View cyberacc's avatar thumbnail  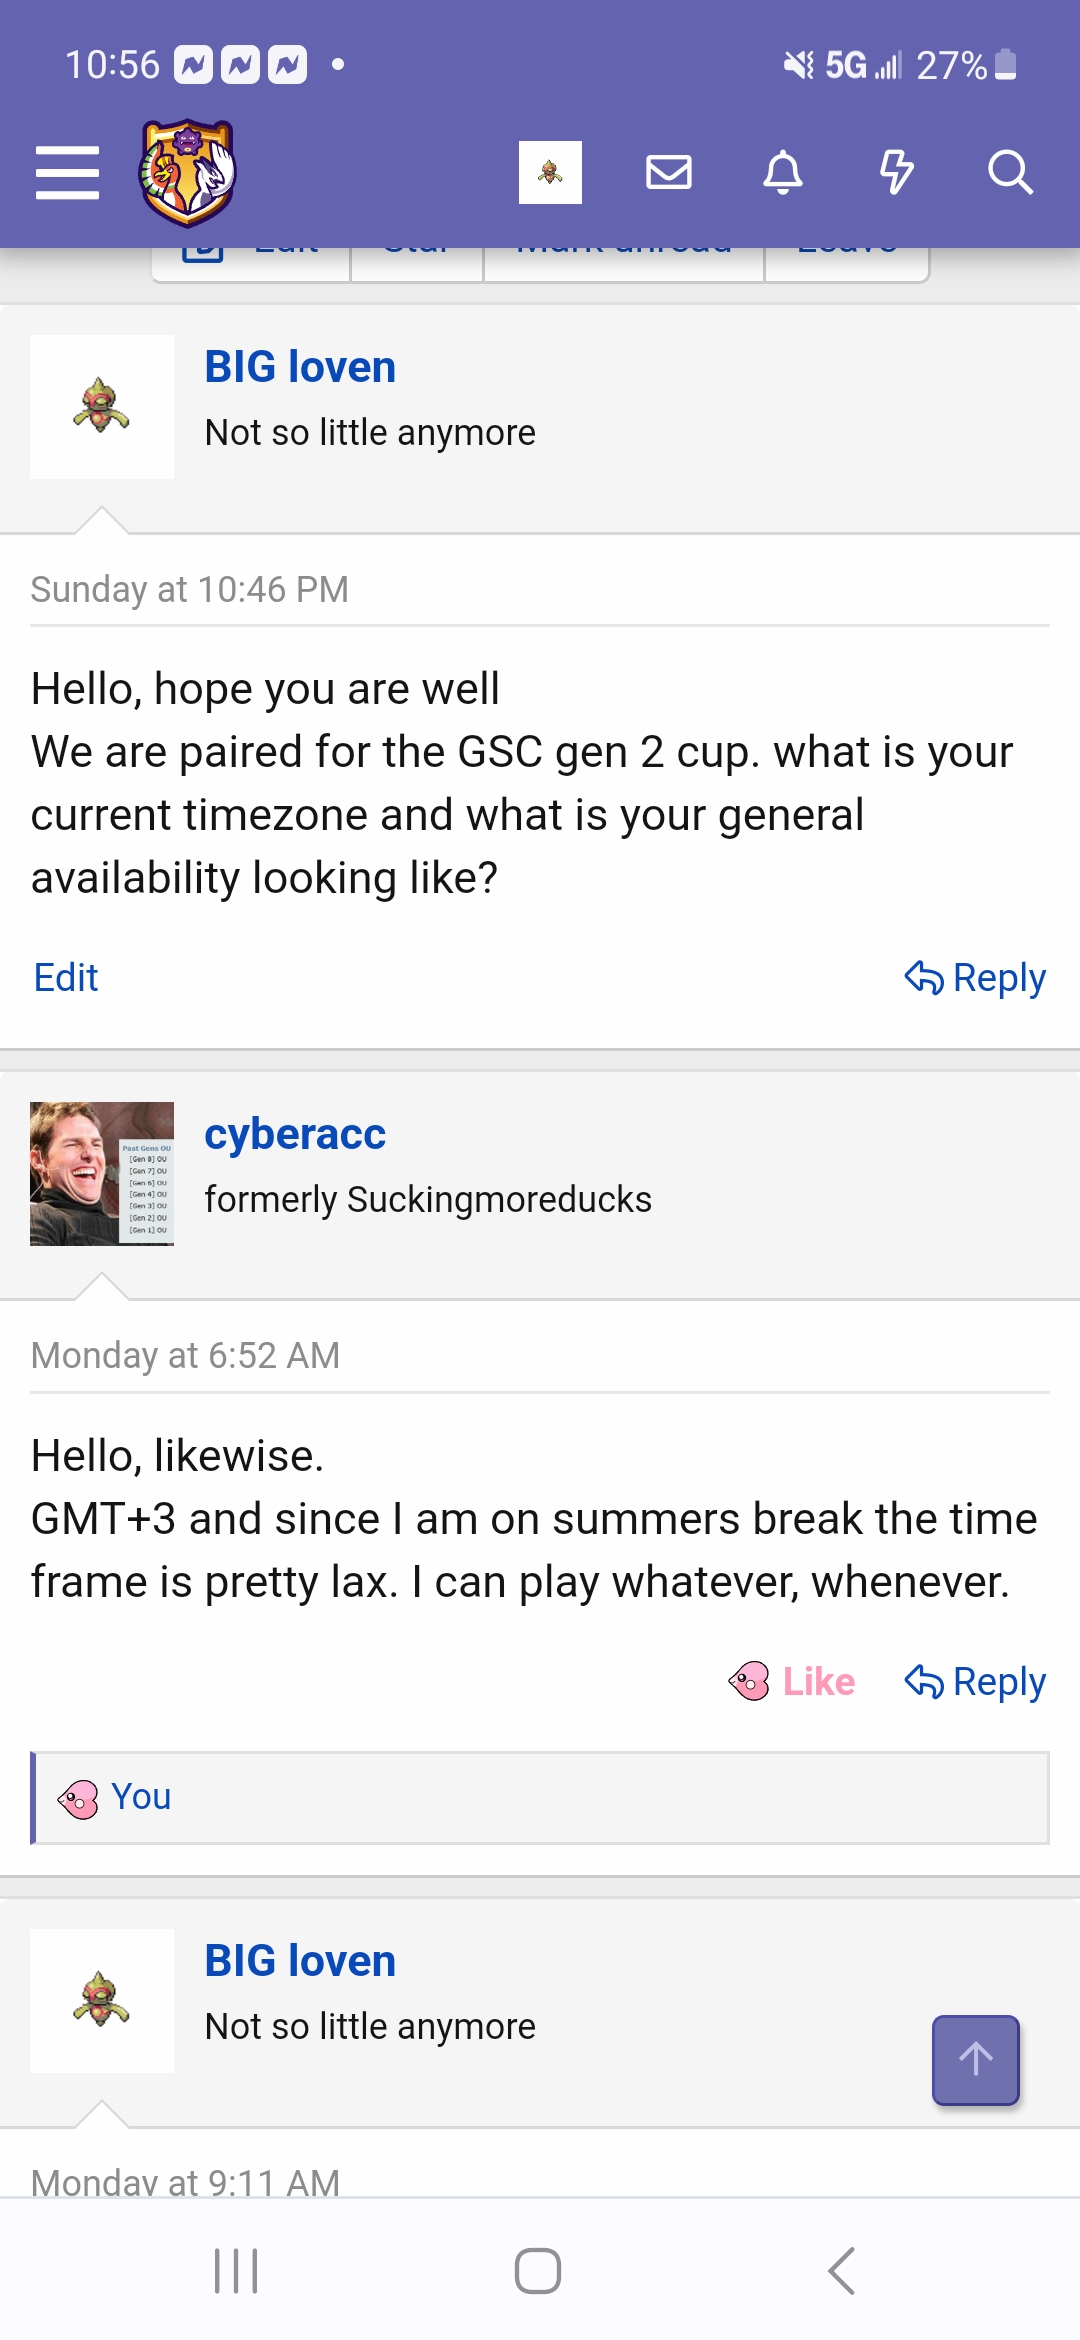point(102,1174)
